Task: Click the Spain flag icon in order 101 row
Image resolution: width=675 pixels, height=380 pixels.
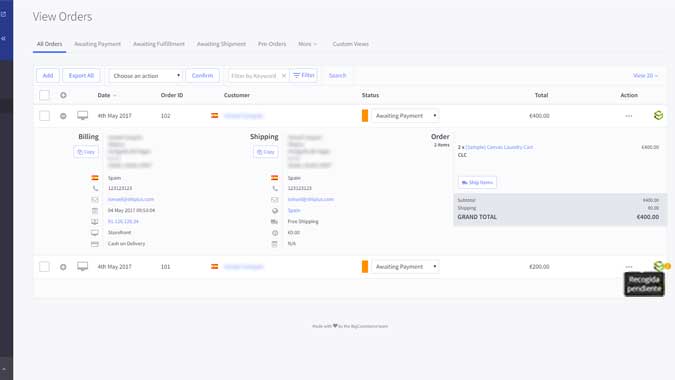Action: click(214, 266)
